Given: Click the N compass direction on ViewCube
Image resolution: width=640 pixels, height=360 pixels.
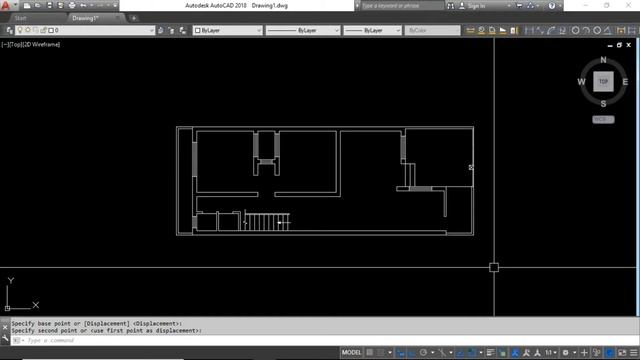Looking at the screenshot, I should tap(603, 60).
